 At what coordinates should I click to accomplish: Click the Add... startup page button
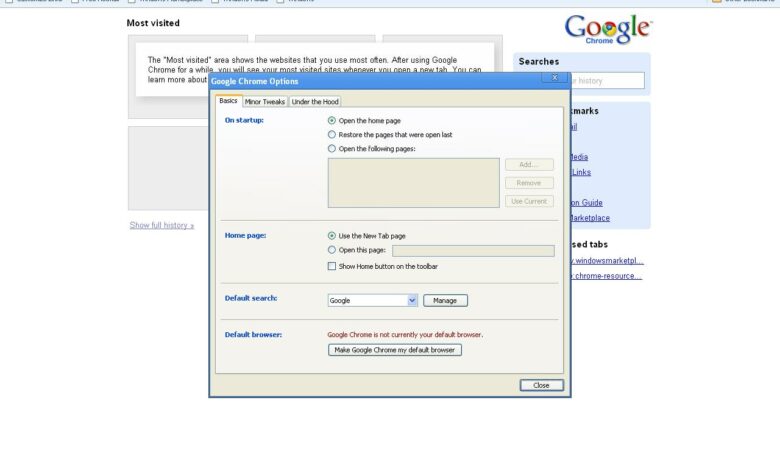pyautogui.click(x=529, y=165)
